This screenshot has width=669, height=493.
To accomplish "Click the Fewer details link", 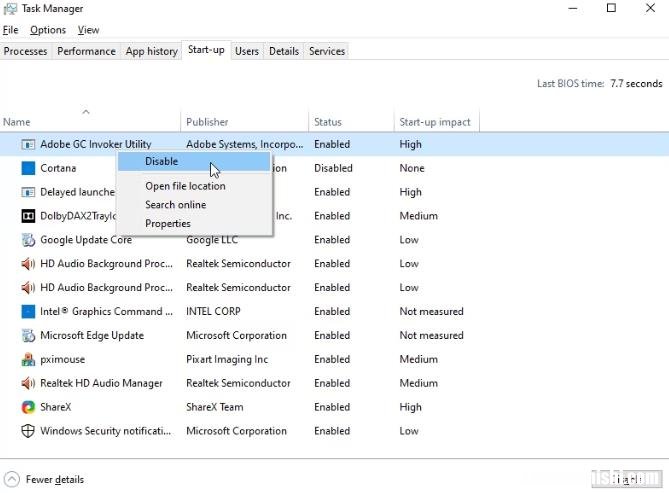I will click(55, 480).
